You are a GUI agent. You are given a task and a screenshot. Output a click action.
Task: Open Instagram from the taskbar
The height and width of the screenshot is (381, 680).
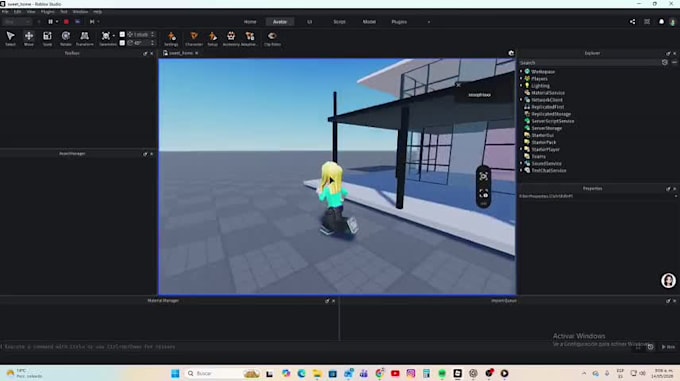pos(411,373)
